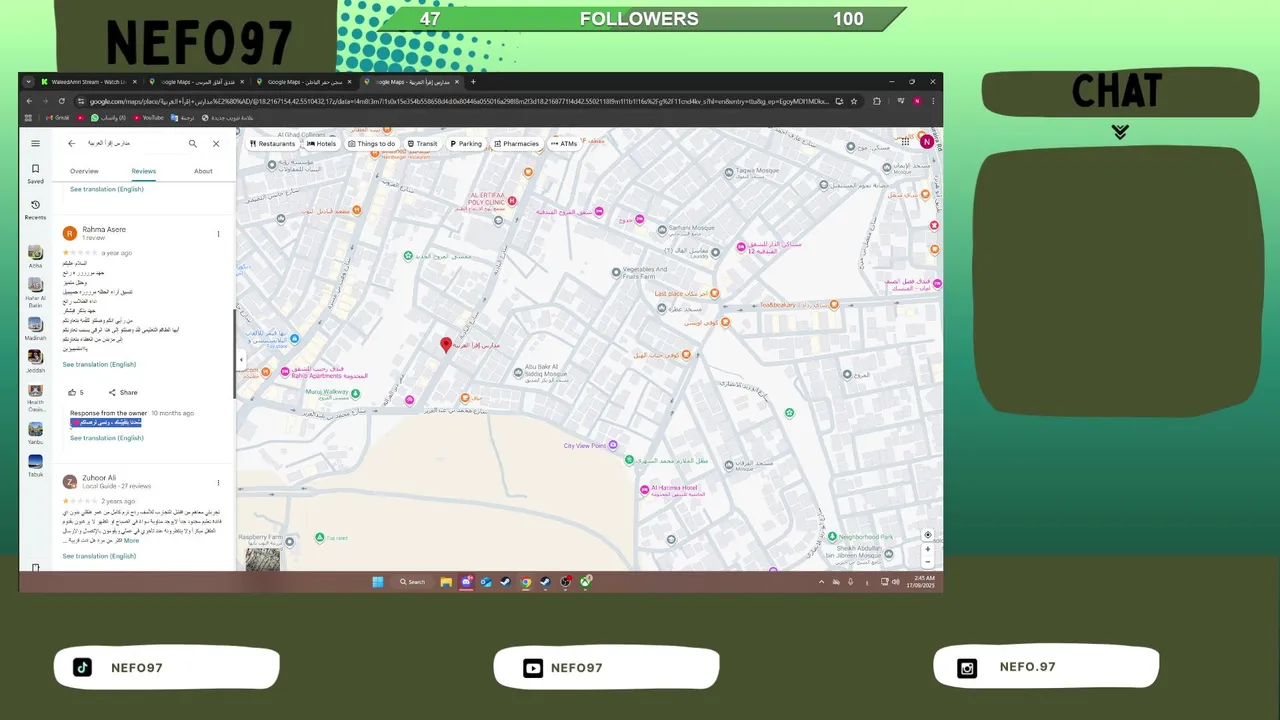See translation of Rahma Asere review

(x=99, y=364)
